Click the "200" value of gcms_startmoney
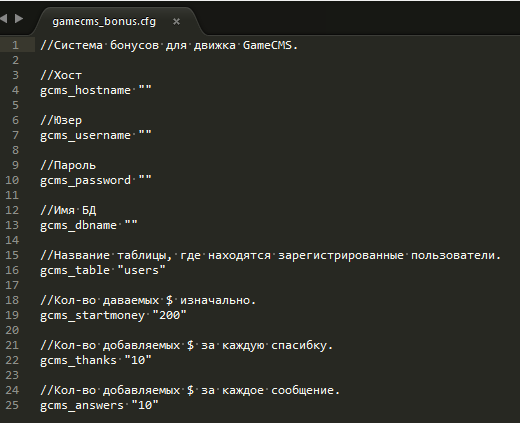The image size is (520, 423). pyautogui.click(x=169, y=315)
